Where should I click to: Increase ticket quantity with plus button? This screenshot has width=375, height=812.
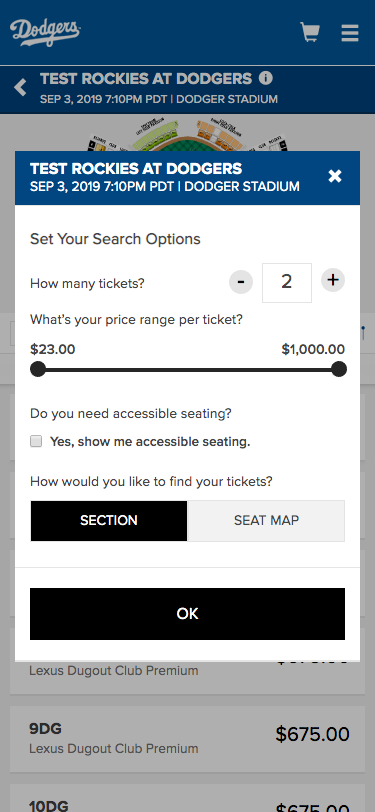tap(333, 281)
